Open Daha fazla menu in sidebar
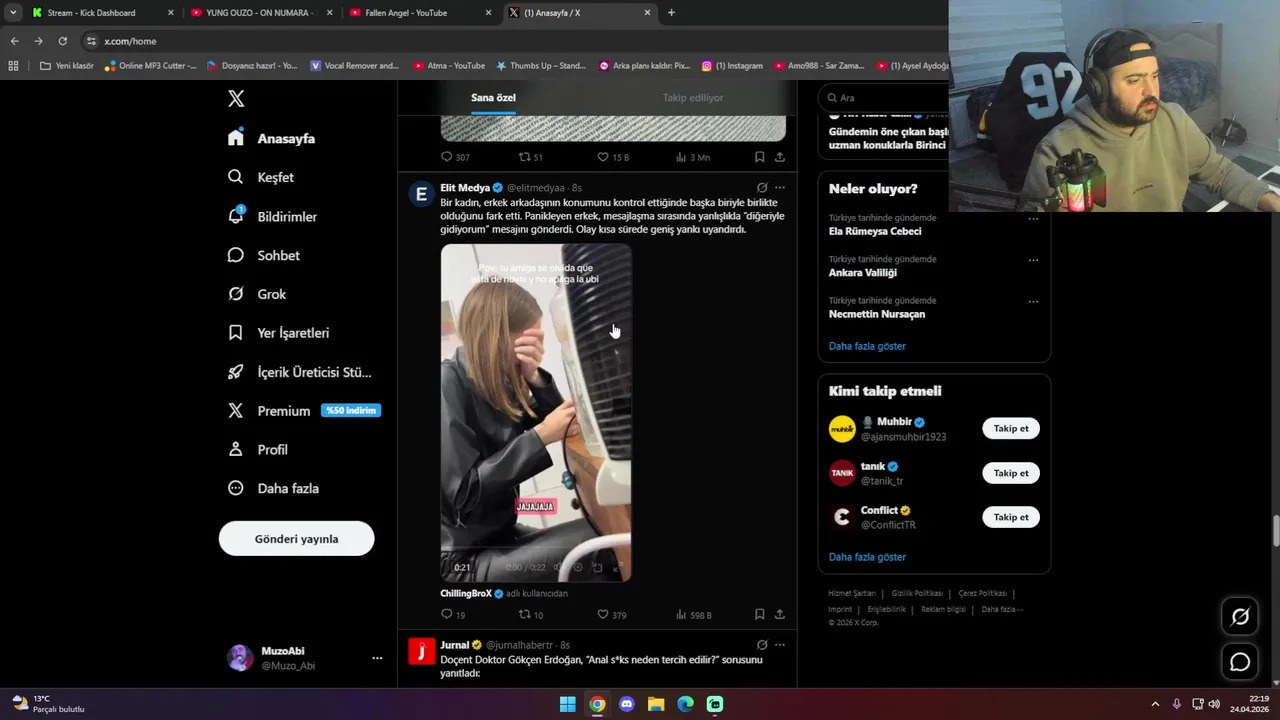Image resolution: width=1280 pixels, height=720 pixels. [273, 488]
